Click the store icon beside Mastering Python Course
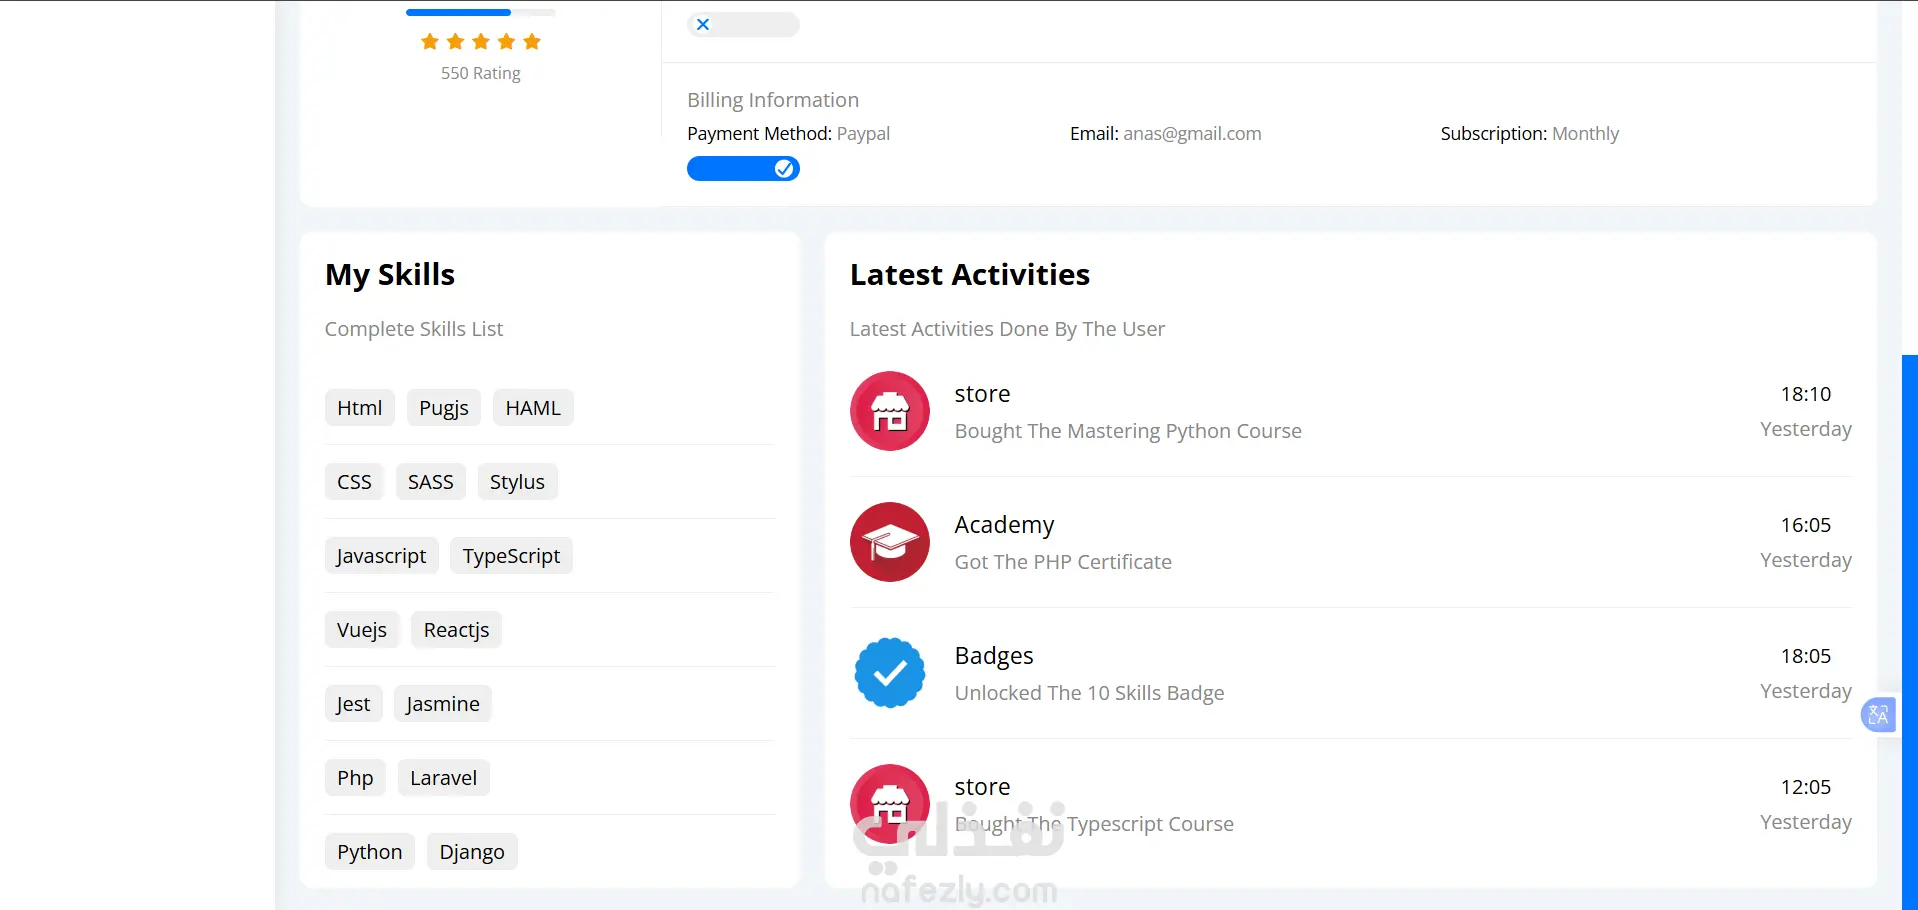Screen dimensions: 1918x910 click(890, 411)
